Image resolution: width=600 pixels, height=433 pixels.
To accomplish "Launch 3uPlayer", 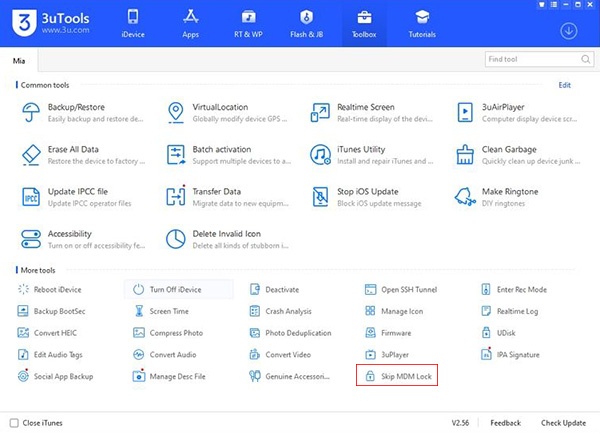I will click(387, 355).
